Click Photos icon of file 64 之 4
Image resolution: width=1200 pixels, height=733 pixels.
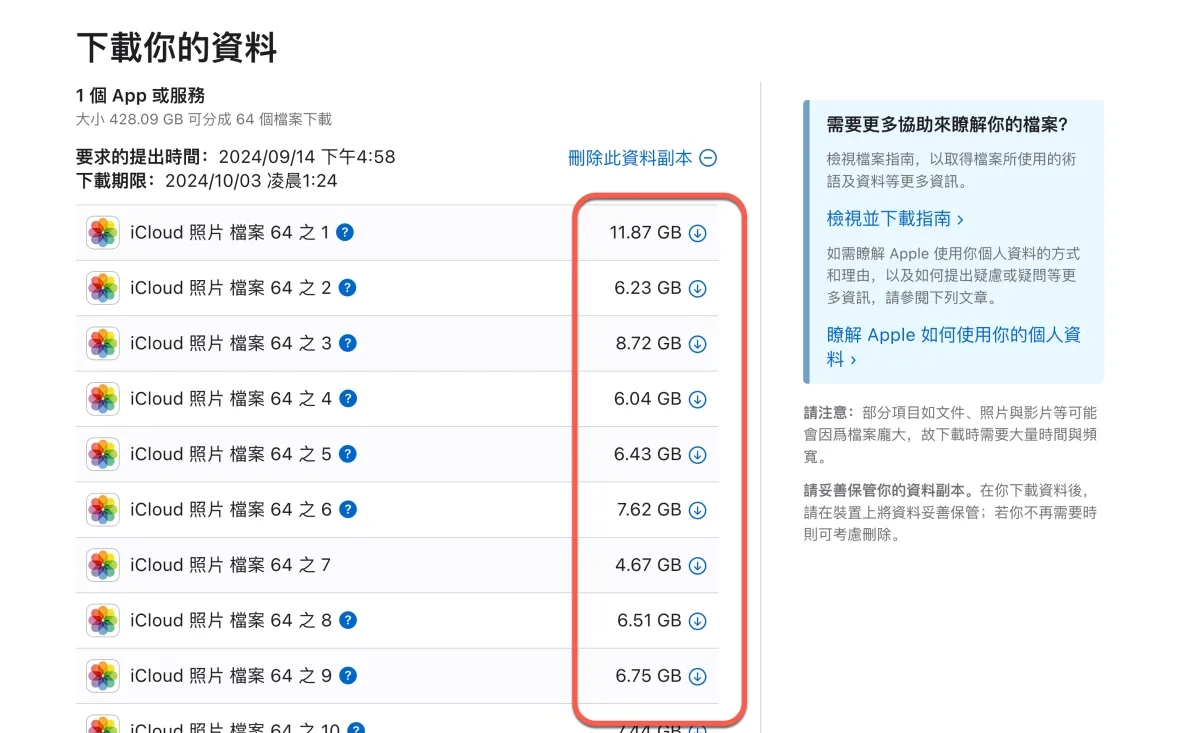click(x=103, y=399)
